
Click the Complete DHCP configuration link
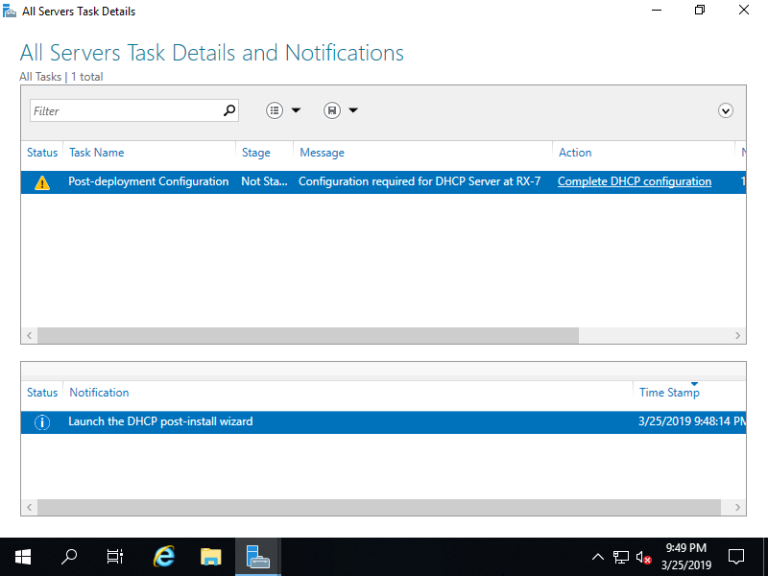[634, 182]
